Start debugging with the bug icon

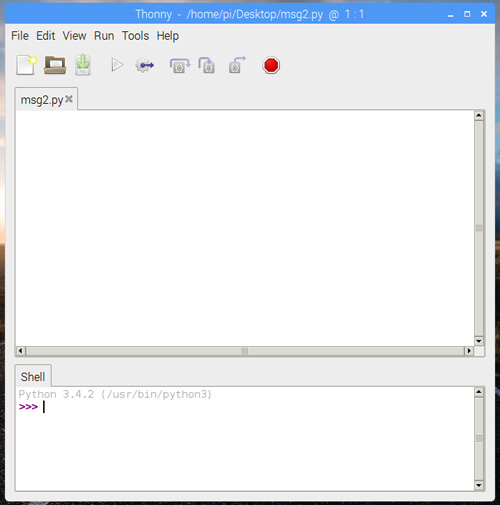coord(145,65)
